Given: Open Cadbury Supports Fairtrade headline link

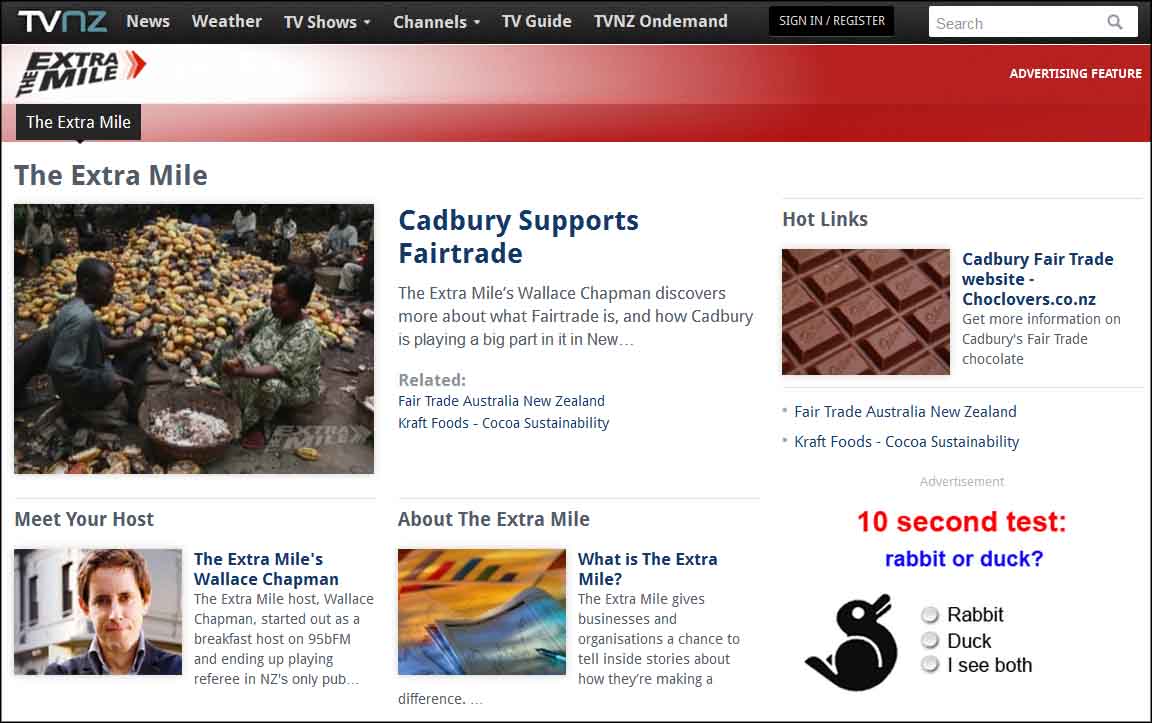Looking at the screenshot, I should pyautogui.click(x=518, y=237).
